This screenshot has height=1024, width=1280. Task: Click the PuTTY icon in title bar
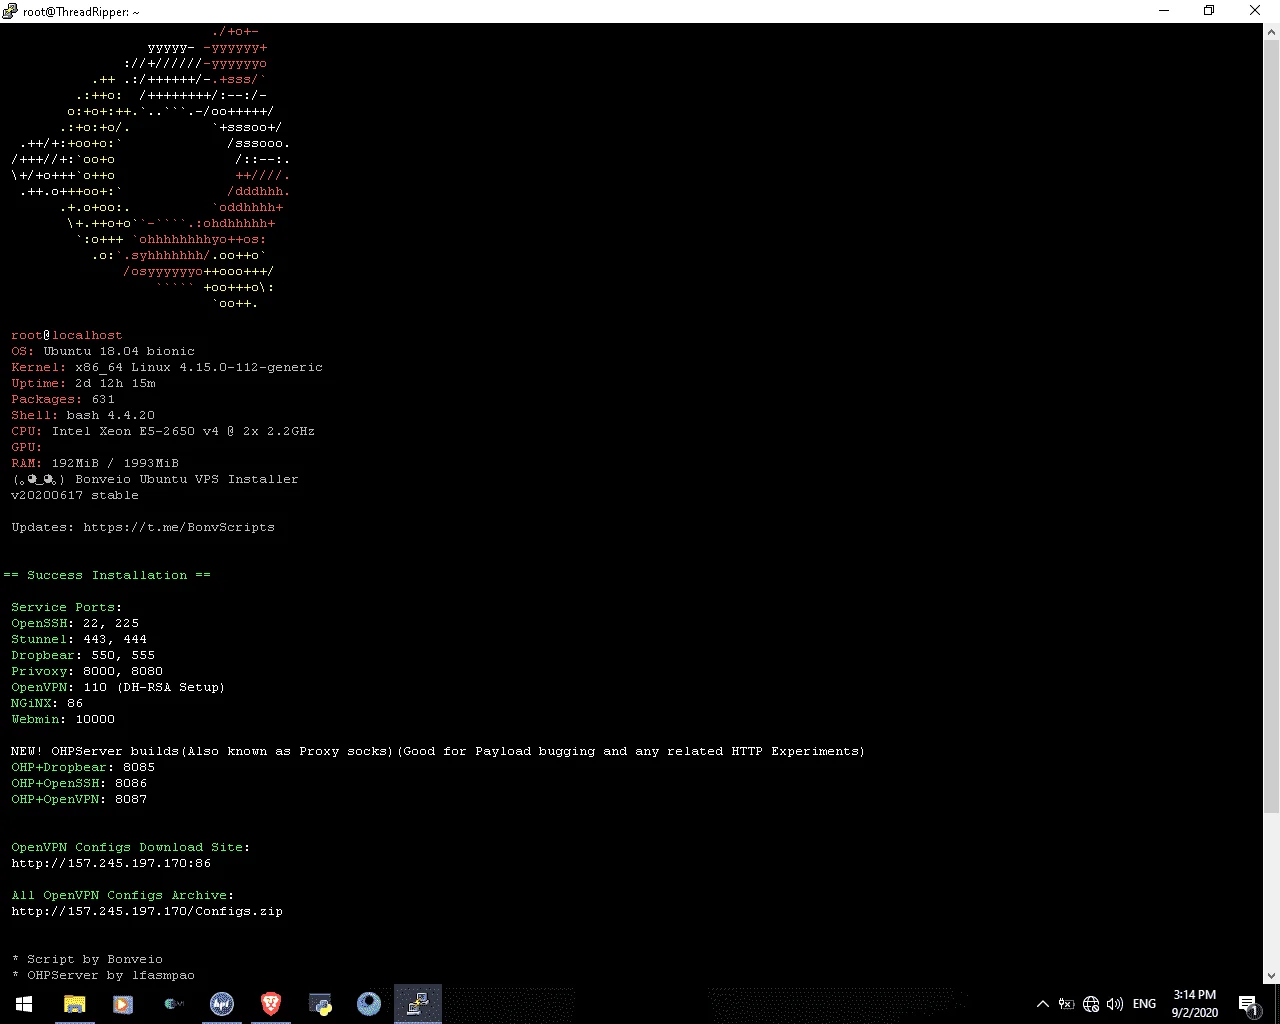pyautogui.click(x=11, y=11)
